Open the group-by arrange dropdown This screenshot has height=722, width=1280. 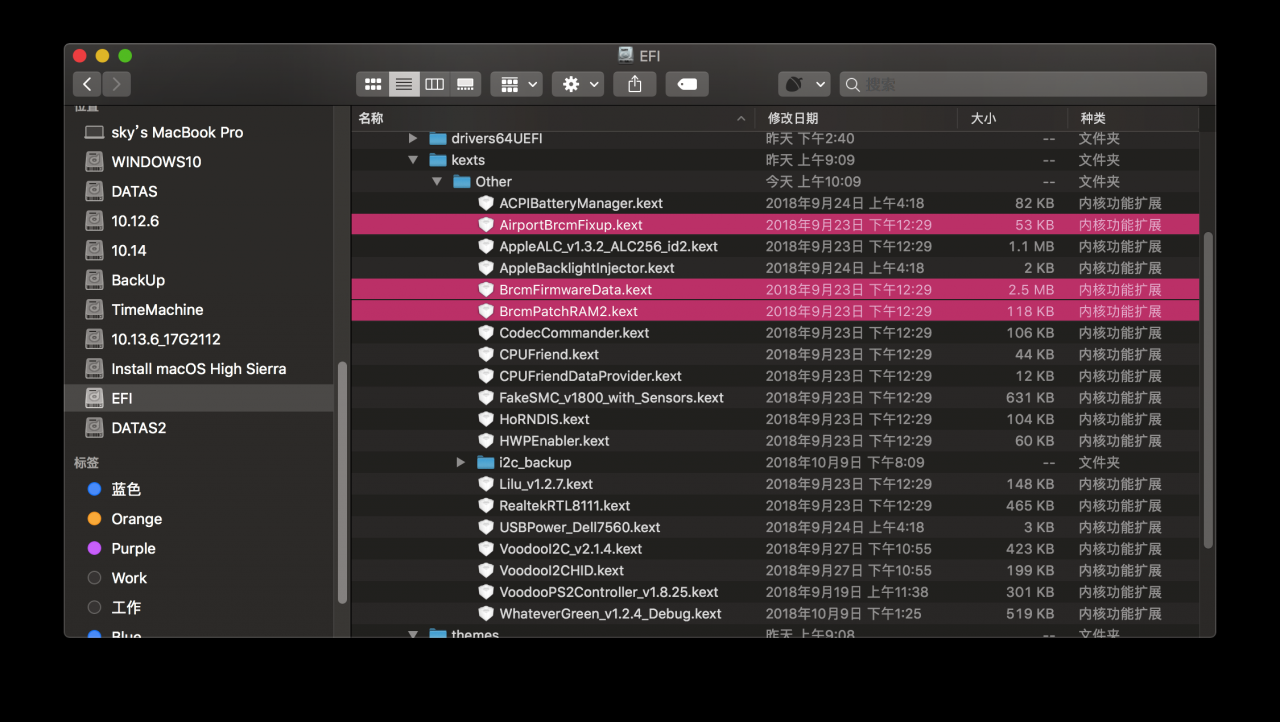(516, 84)
